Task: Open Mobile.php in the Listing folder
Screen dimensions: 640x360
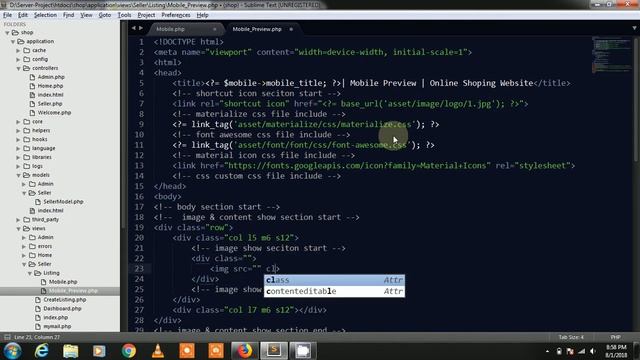Action: click(x=63, y=282)
